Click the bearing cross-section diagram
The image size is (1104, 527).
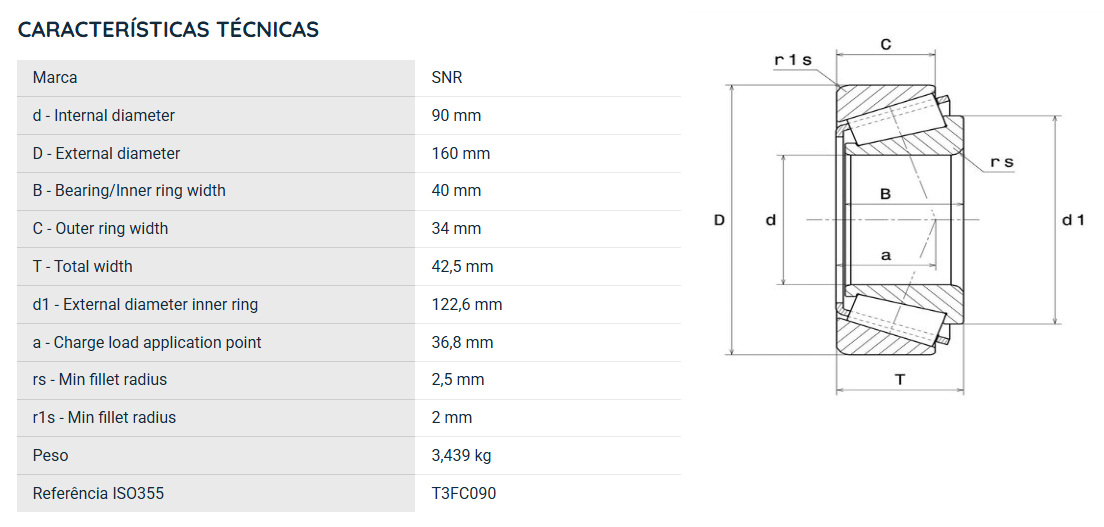click(899, 219)
